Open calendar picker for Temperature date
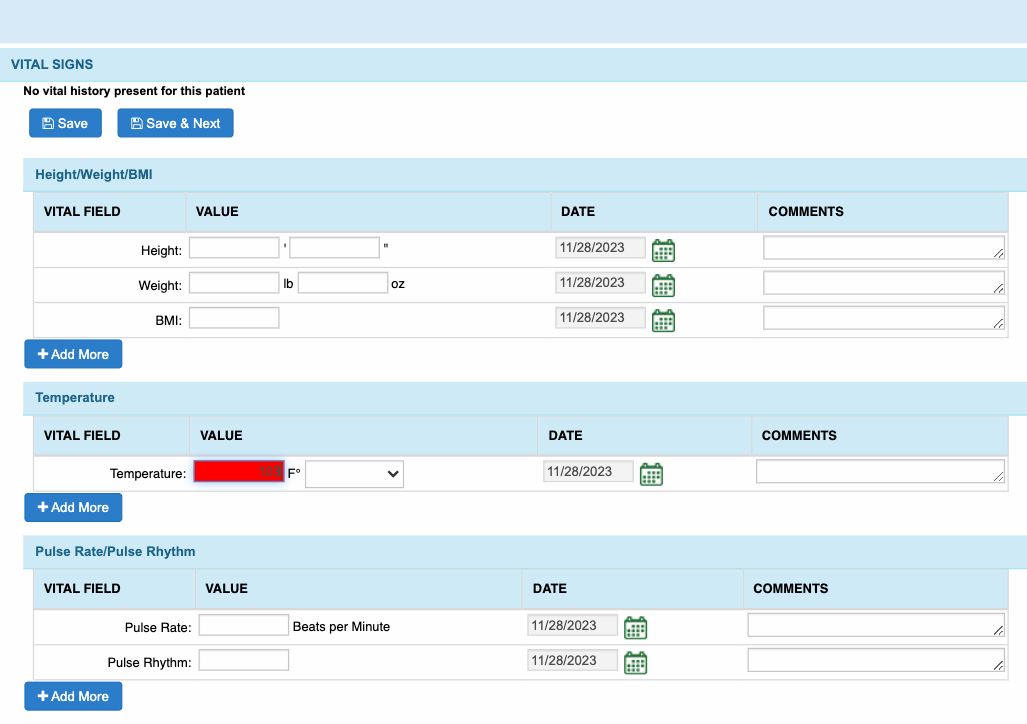This screenshot has width=1027, height=724. 651,474
